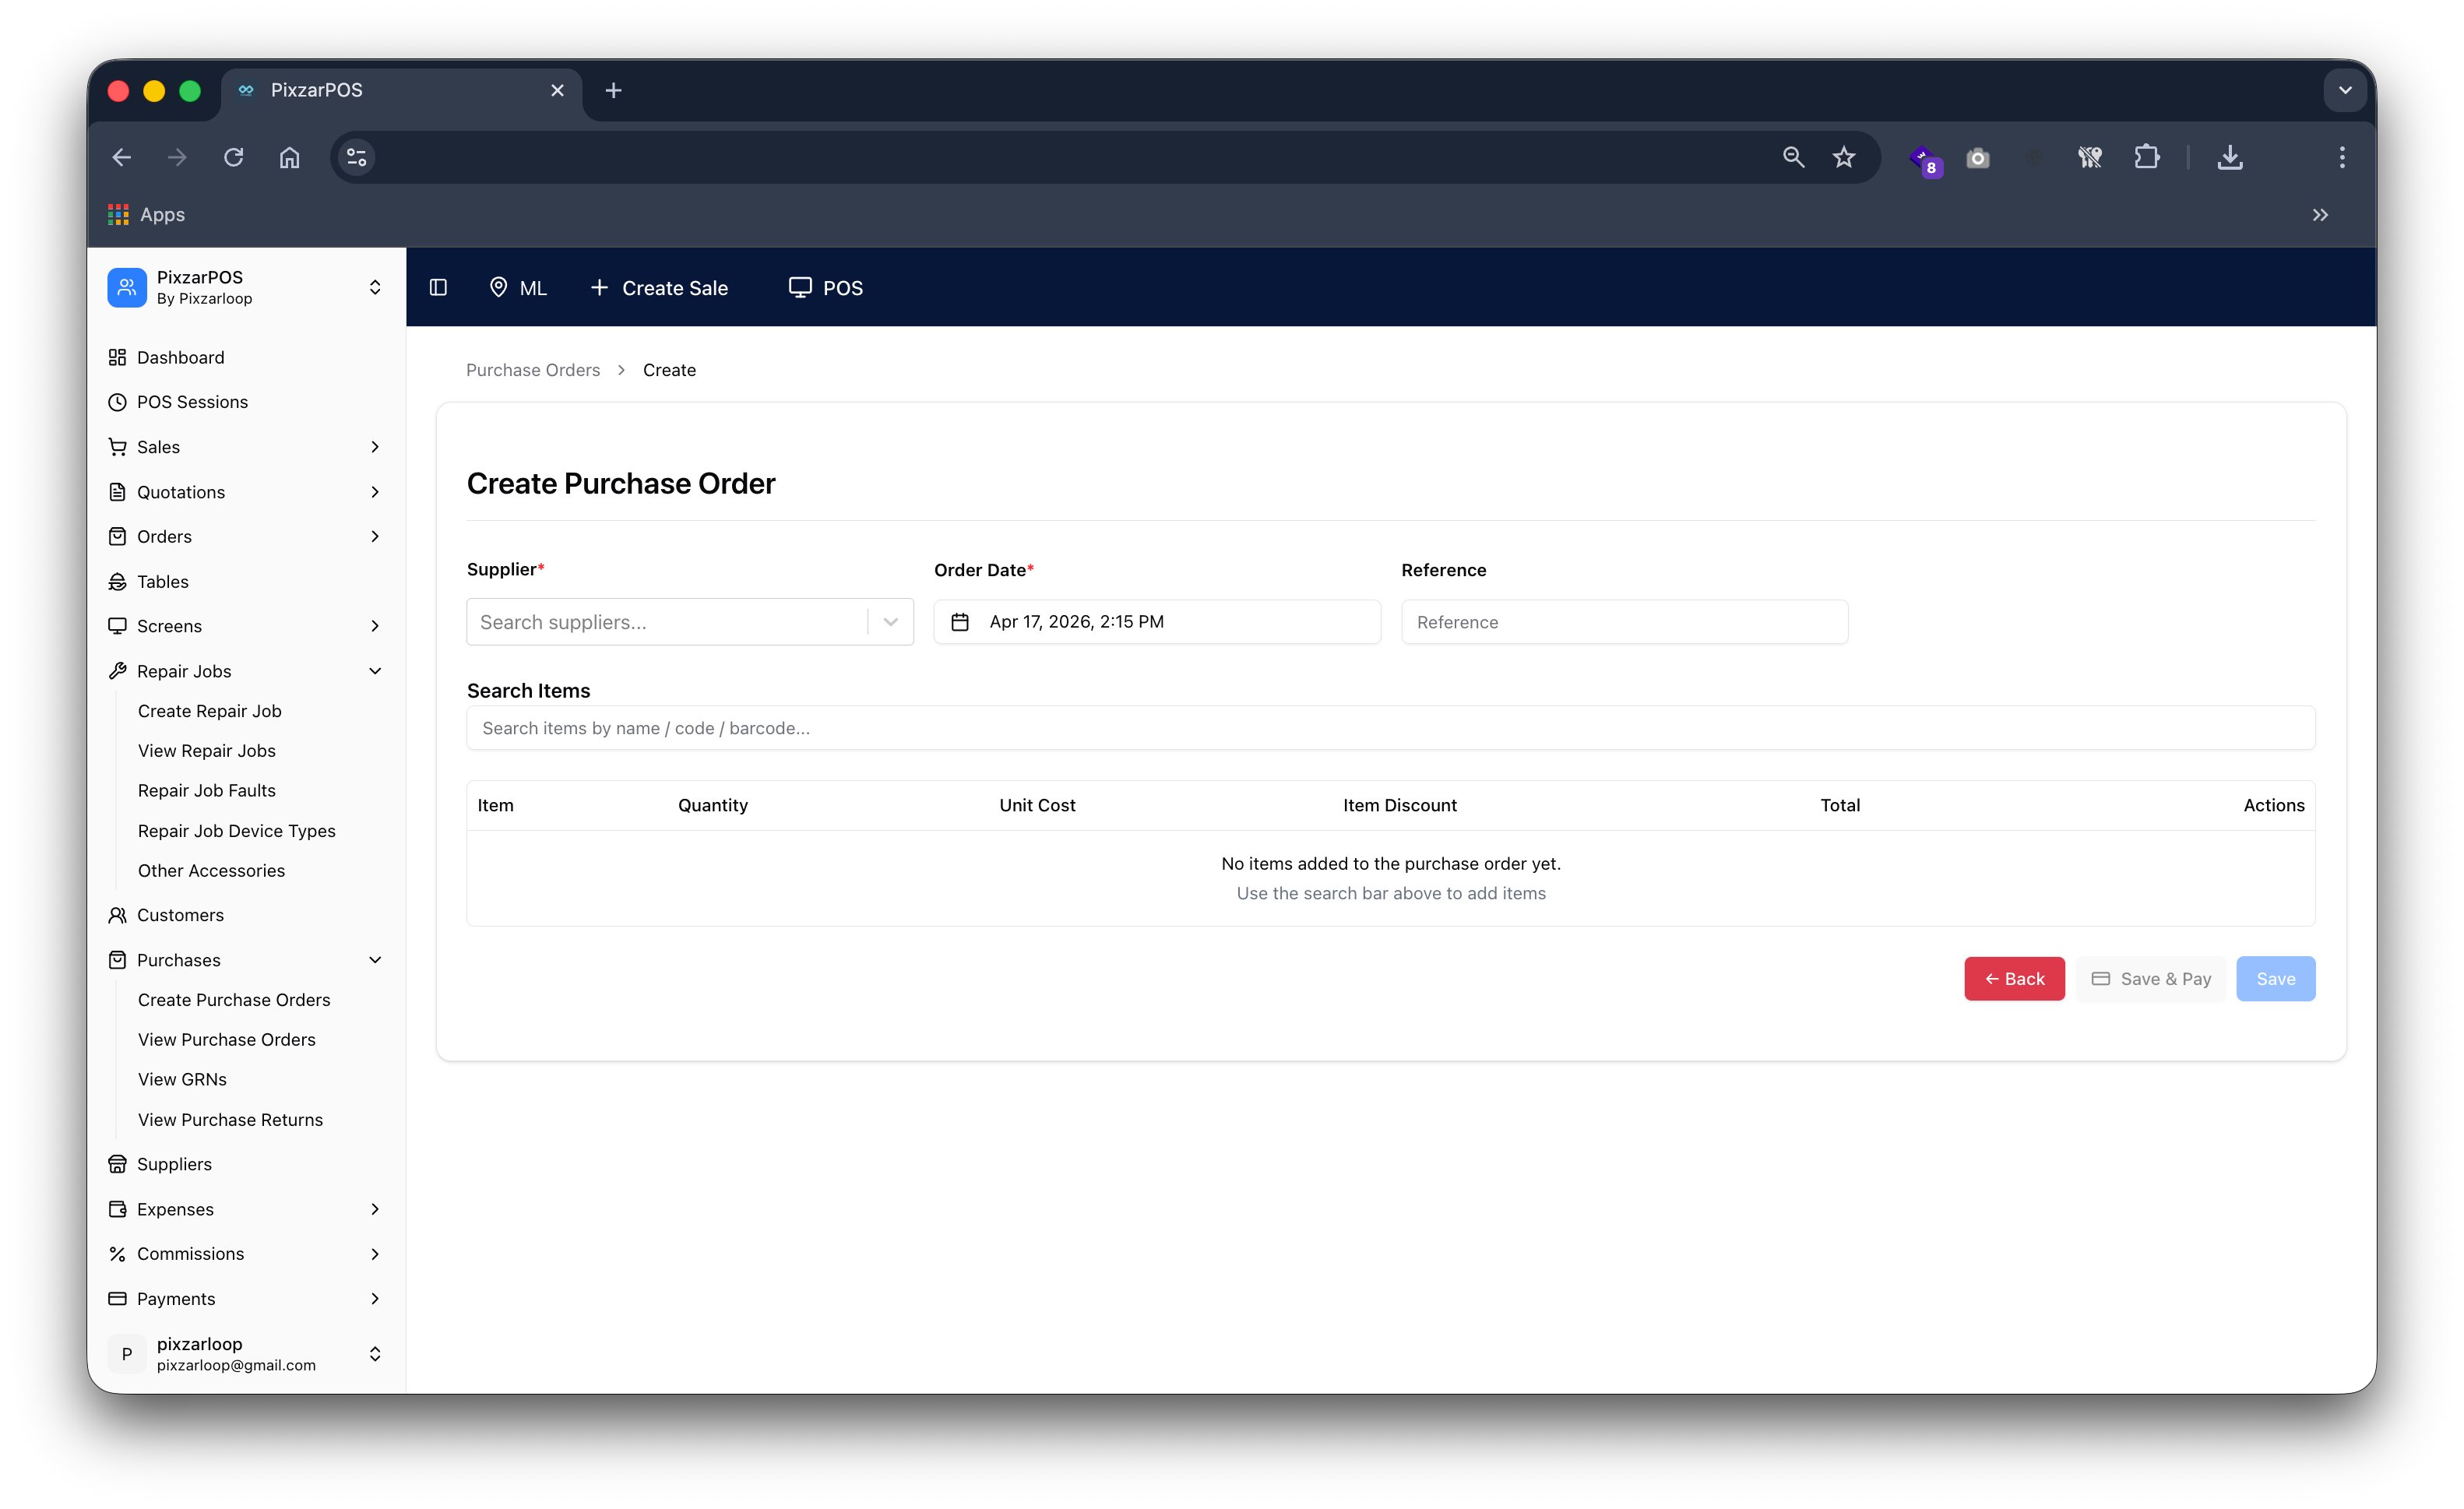The width and height of the screenshot is (2464, 1509).
Task: Click the browser downloads progress icon
Action: point(2230,157)
